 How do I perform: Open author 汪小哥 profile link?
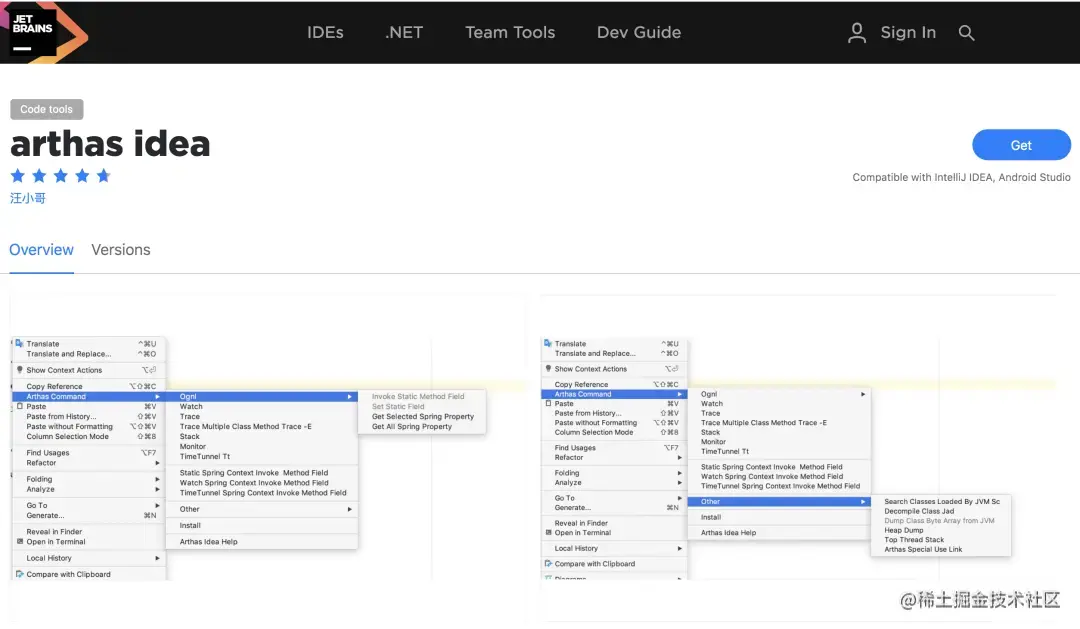click(x=28, y=198)
